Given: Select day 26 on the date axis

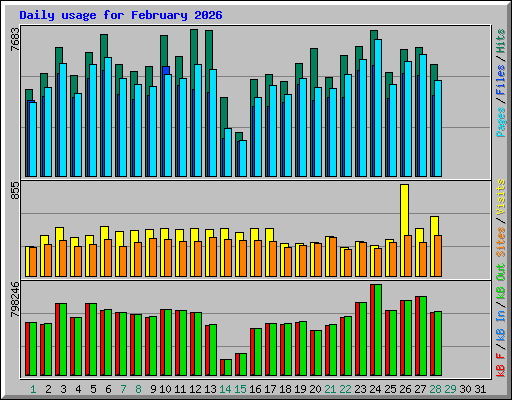Looking at the screenshot, I should click(x=405, y=389).
